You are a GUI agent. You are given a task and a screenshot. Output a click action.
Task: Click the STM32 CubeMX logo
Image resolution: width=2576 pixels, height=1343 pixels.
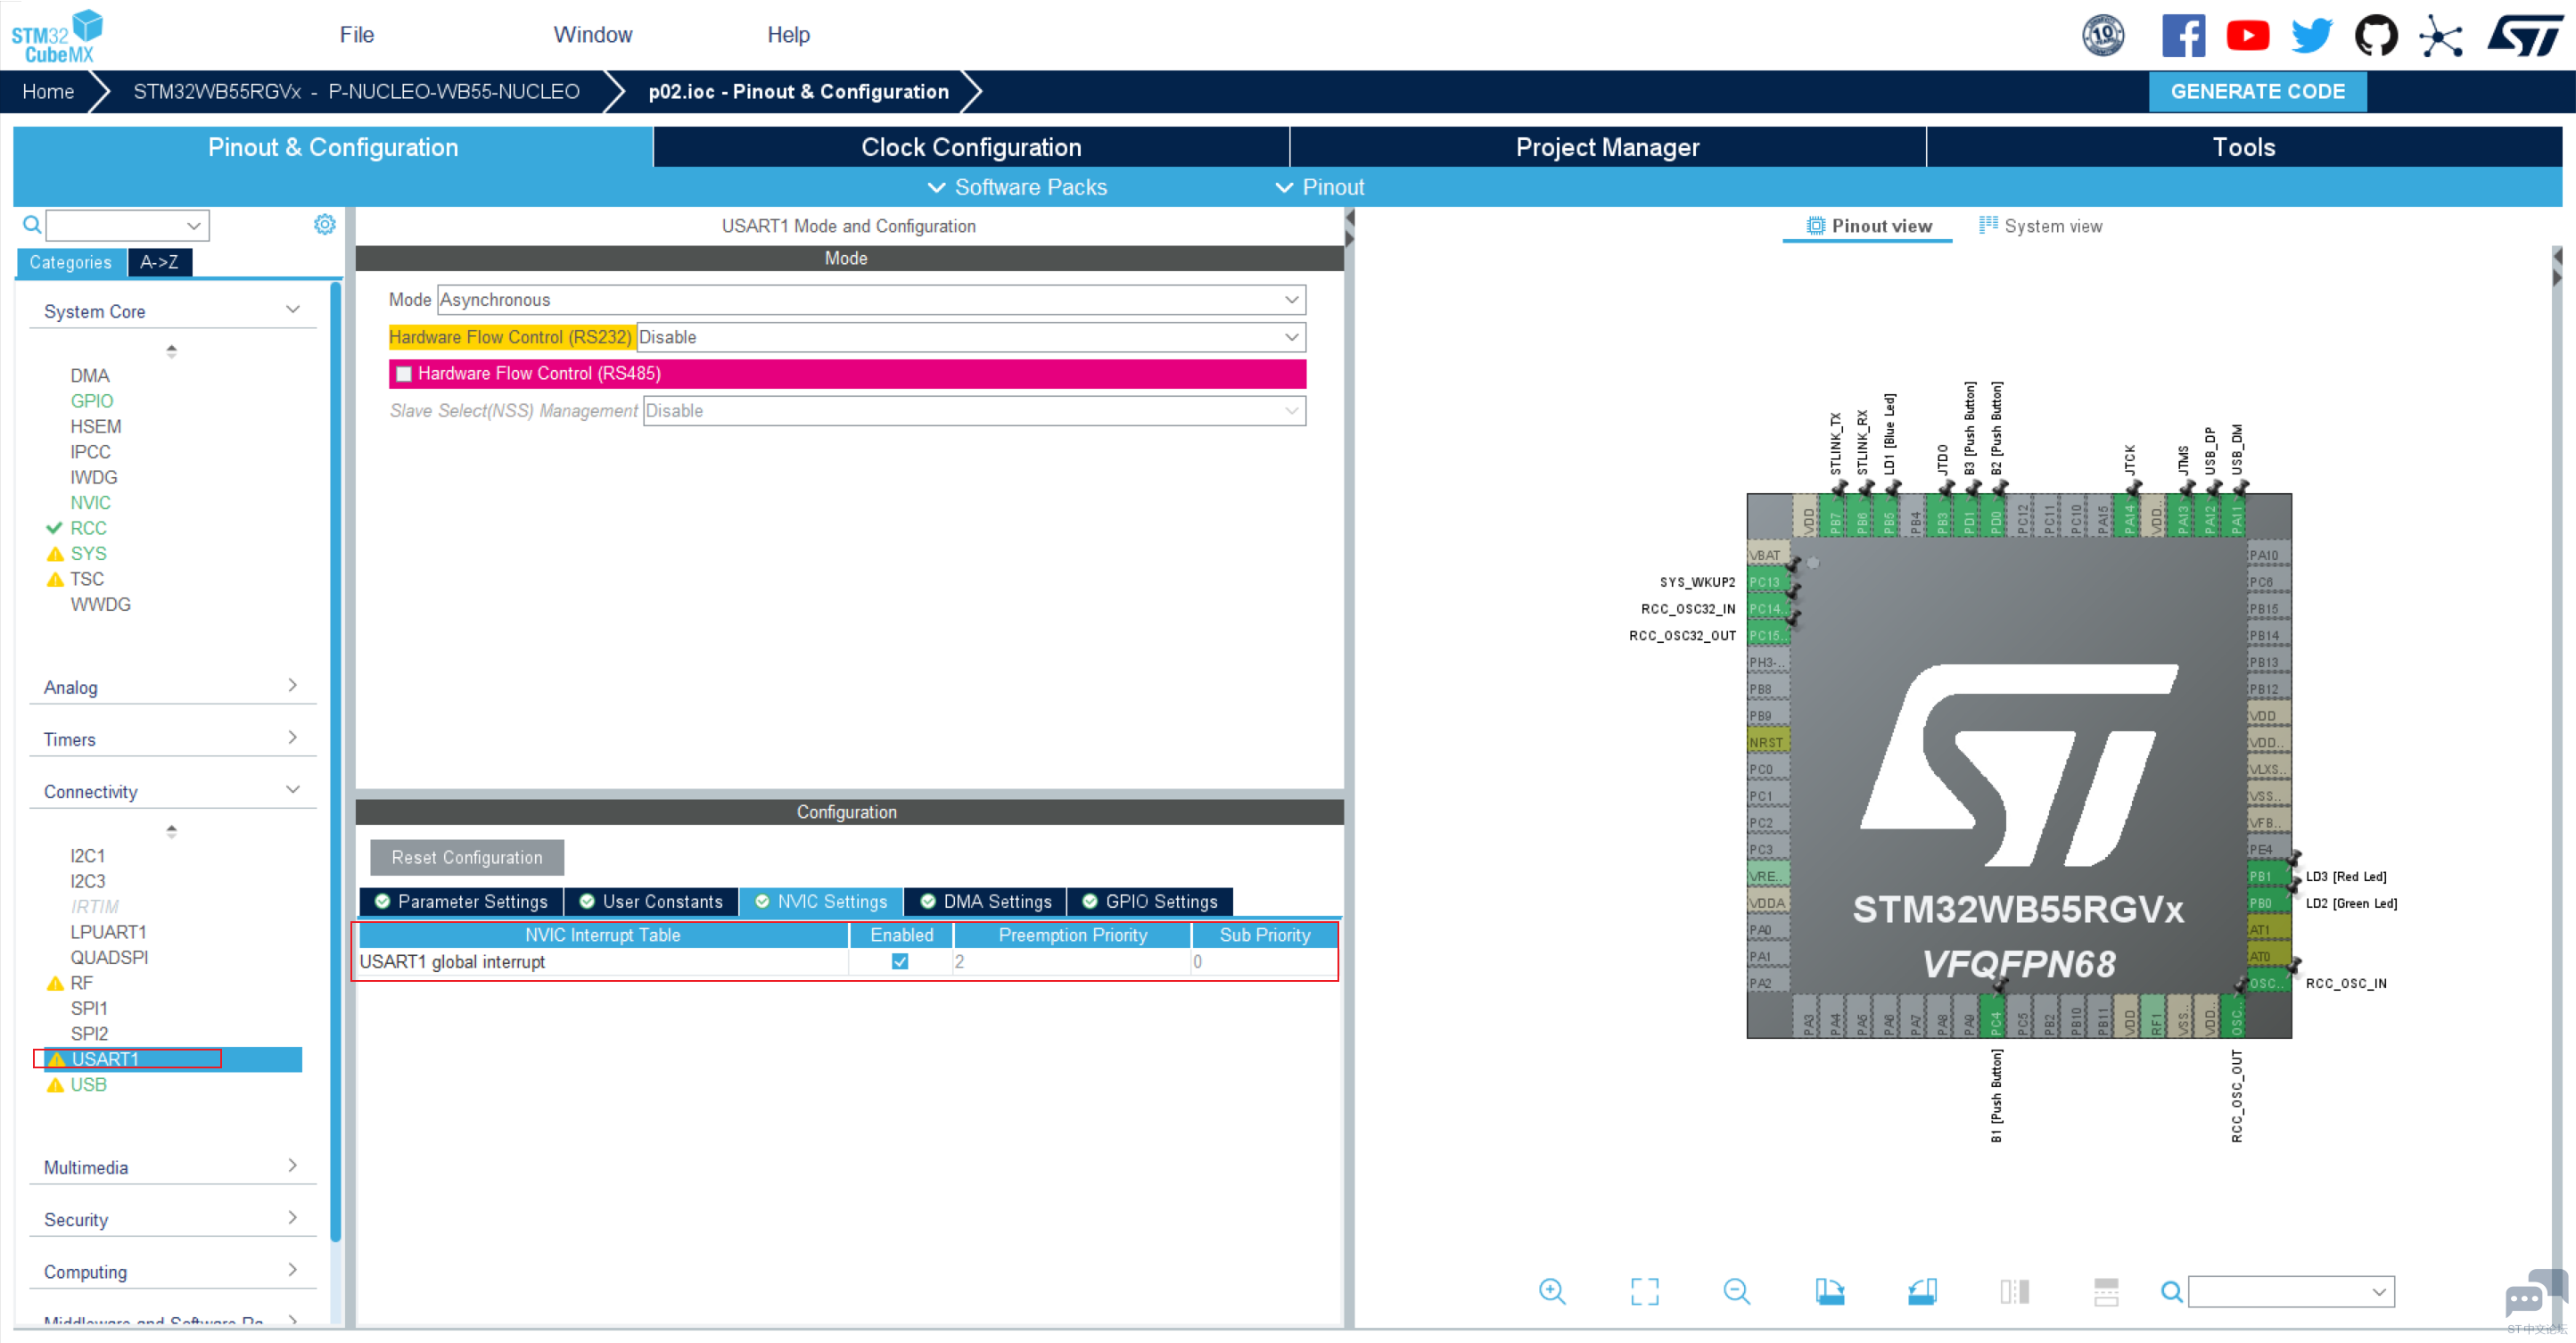tap(57, 36)
